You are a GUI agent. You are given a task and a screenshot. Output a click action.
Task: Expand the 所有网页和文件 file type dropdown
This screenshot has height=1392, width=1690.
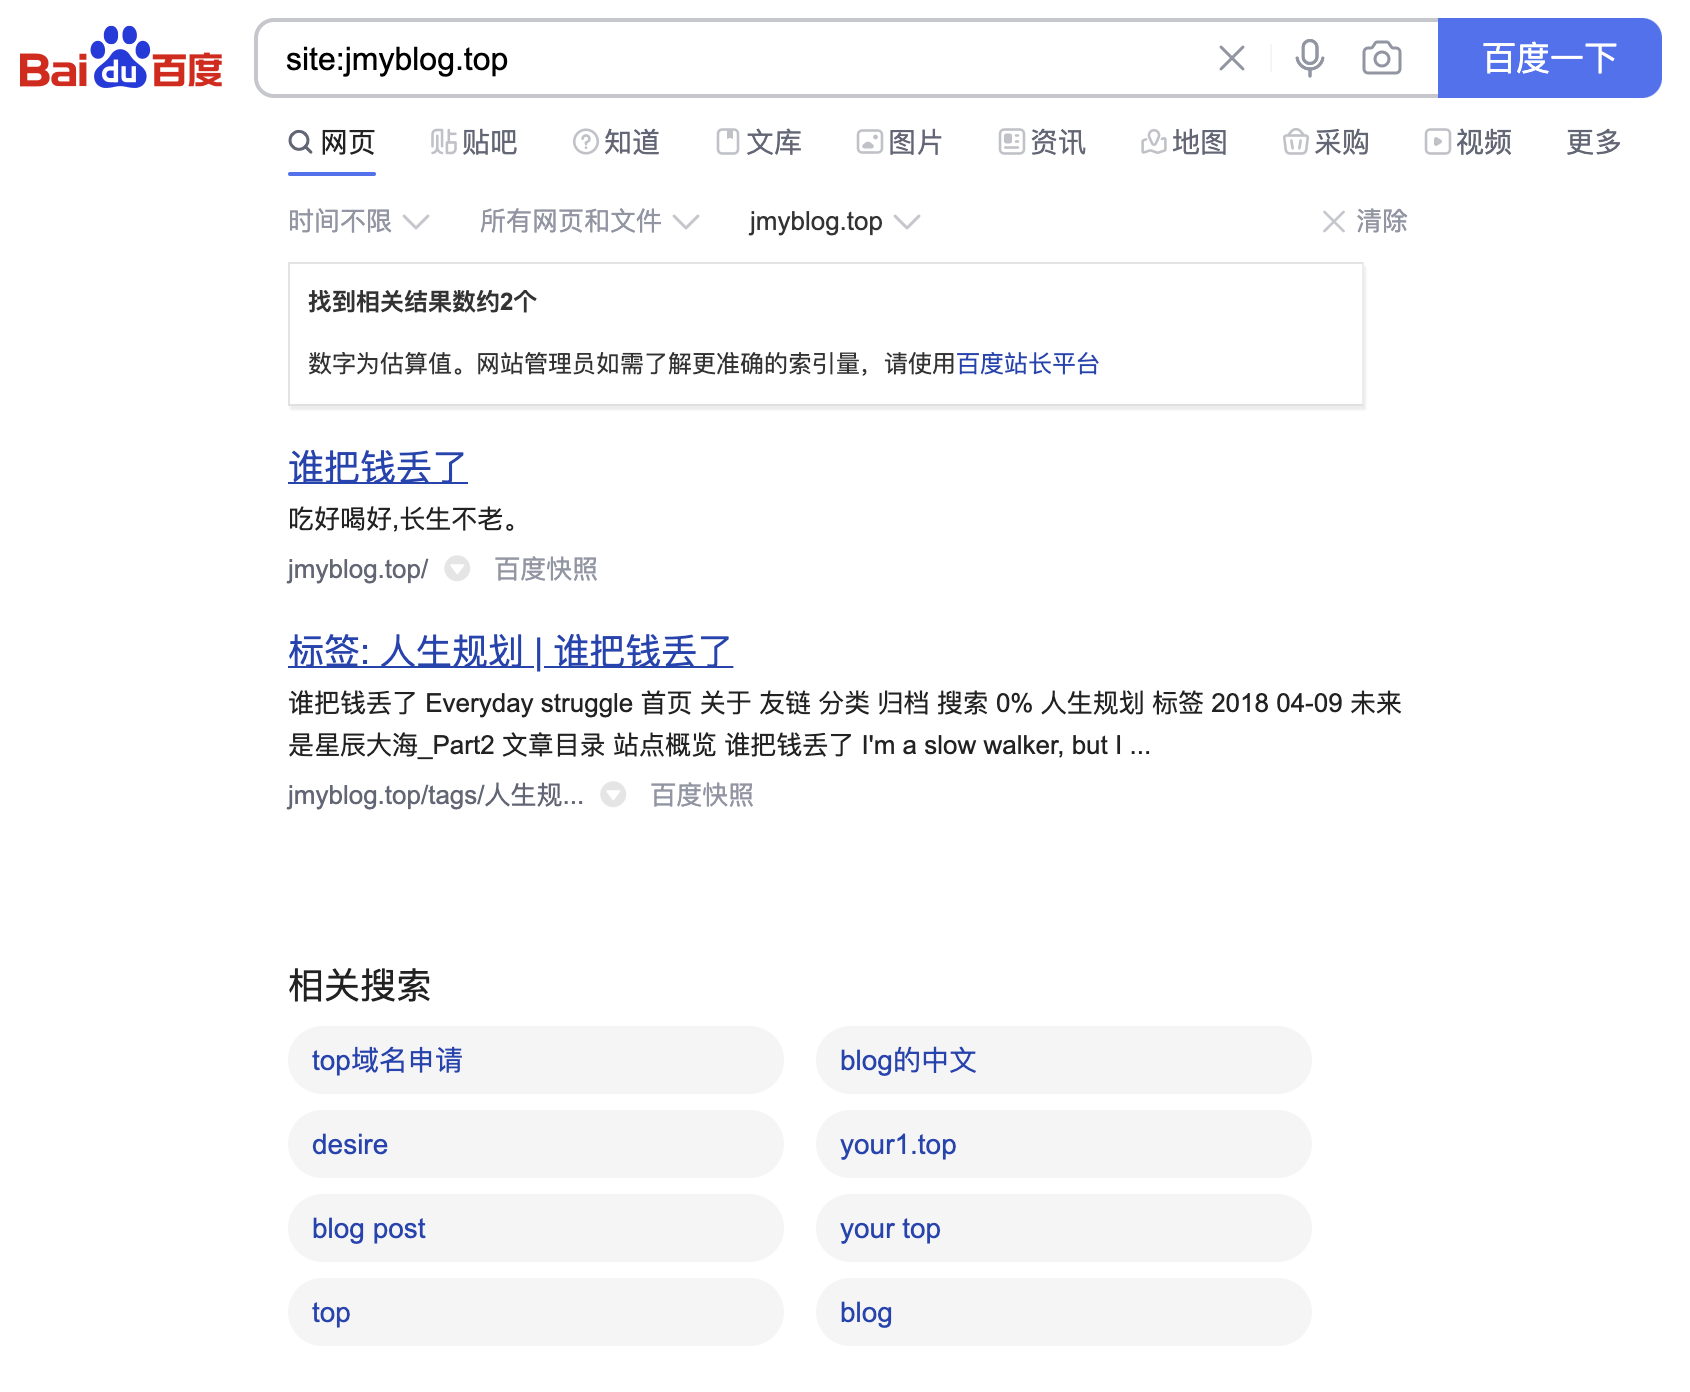click(x=590, y=221)
